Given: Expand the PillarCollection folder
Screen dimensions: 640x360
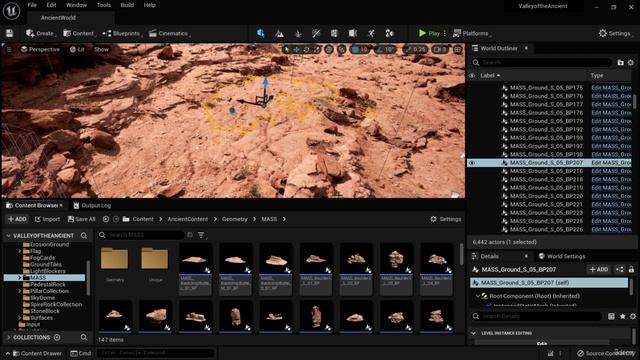Looking at the screenshot, I should [20, 291].
